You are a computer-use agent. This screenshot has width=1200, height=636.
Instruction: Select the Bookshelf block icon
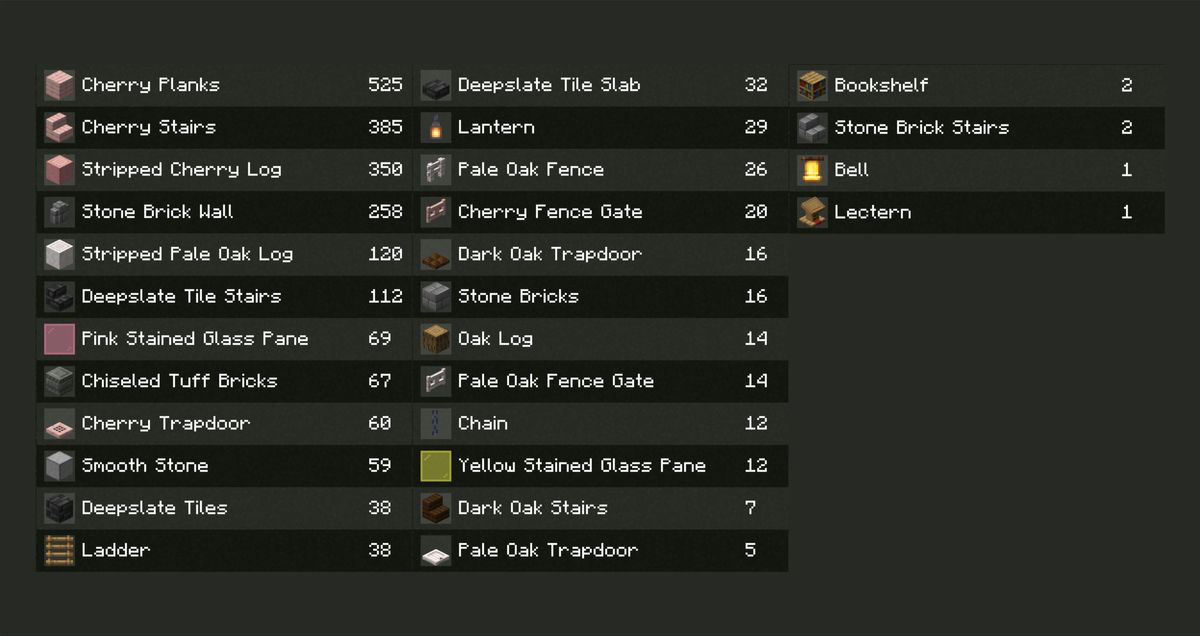pyautogui.click(x=812, y=85)
